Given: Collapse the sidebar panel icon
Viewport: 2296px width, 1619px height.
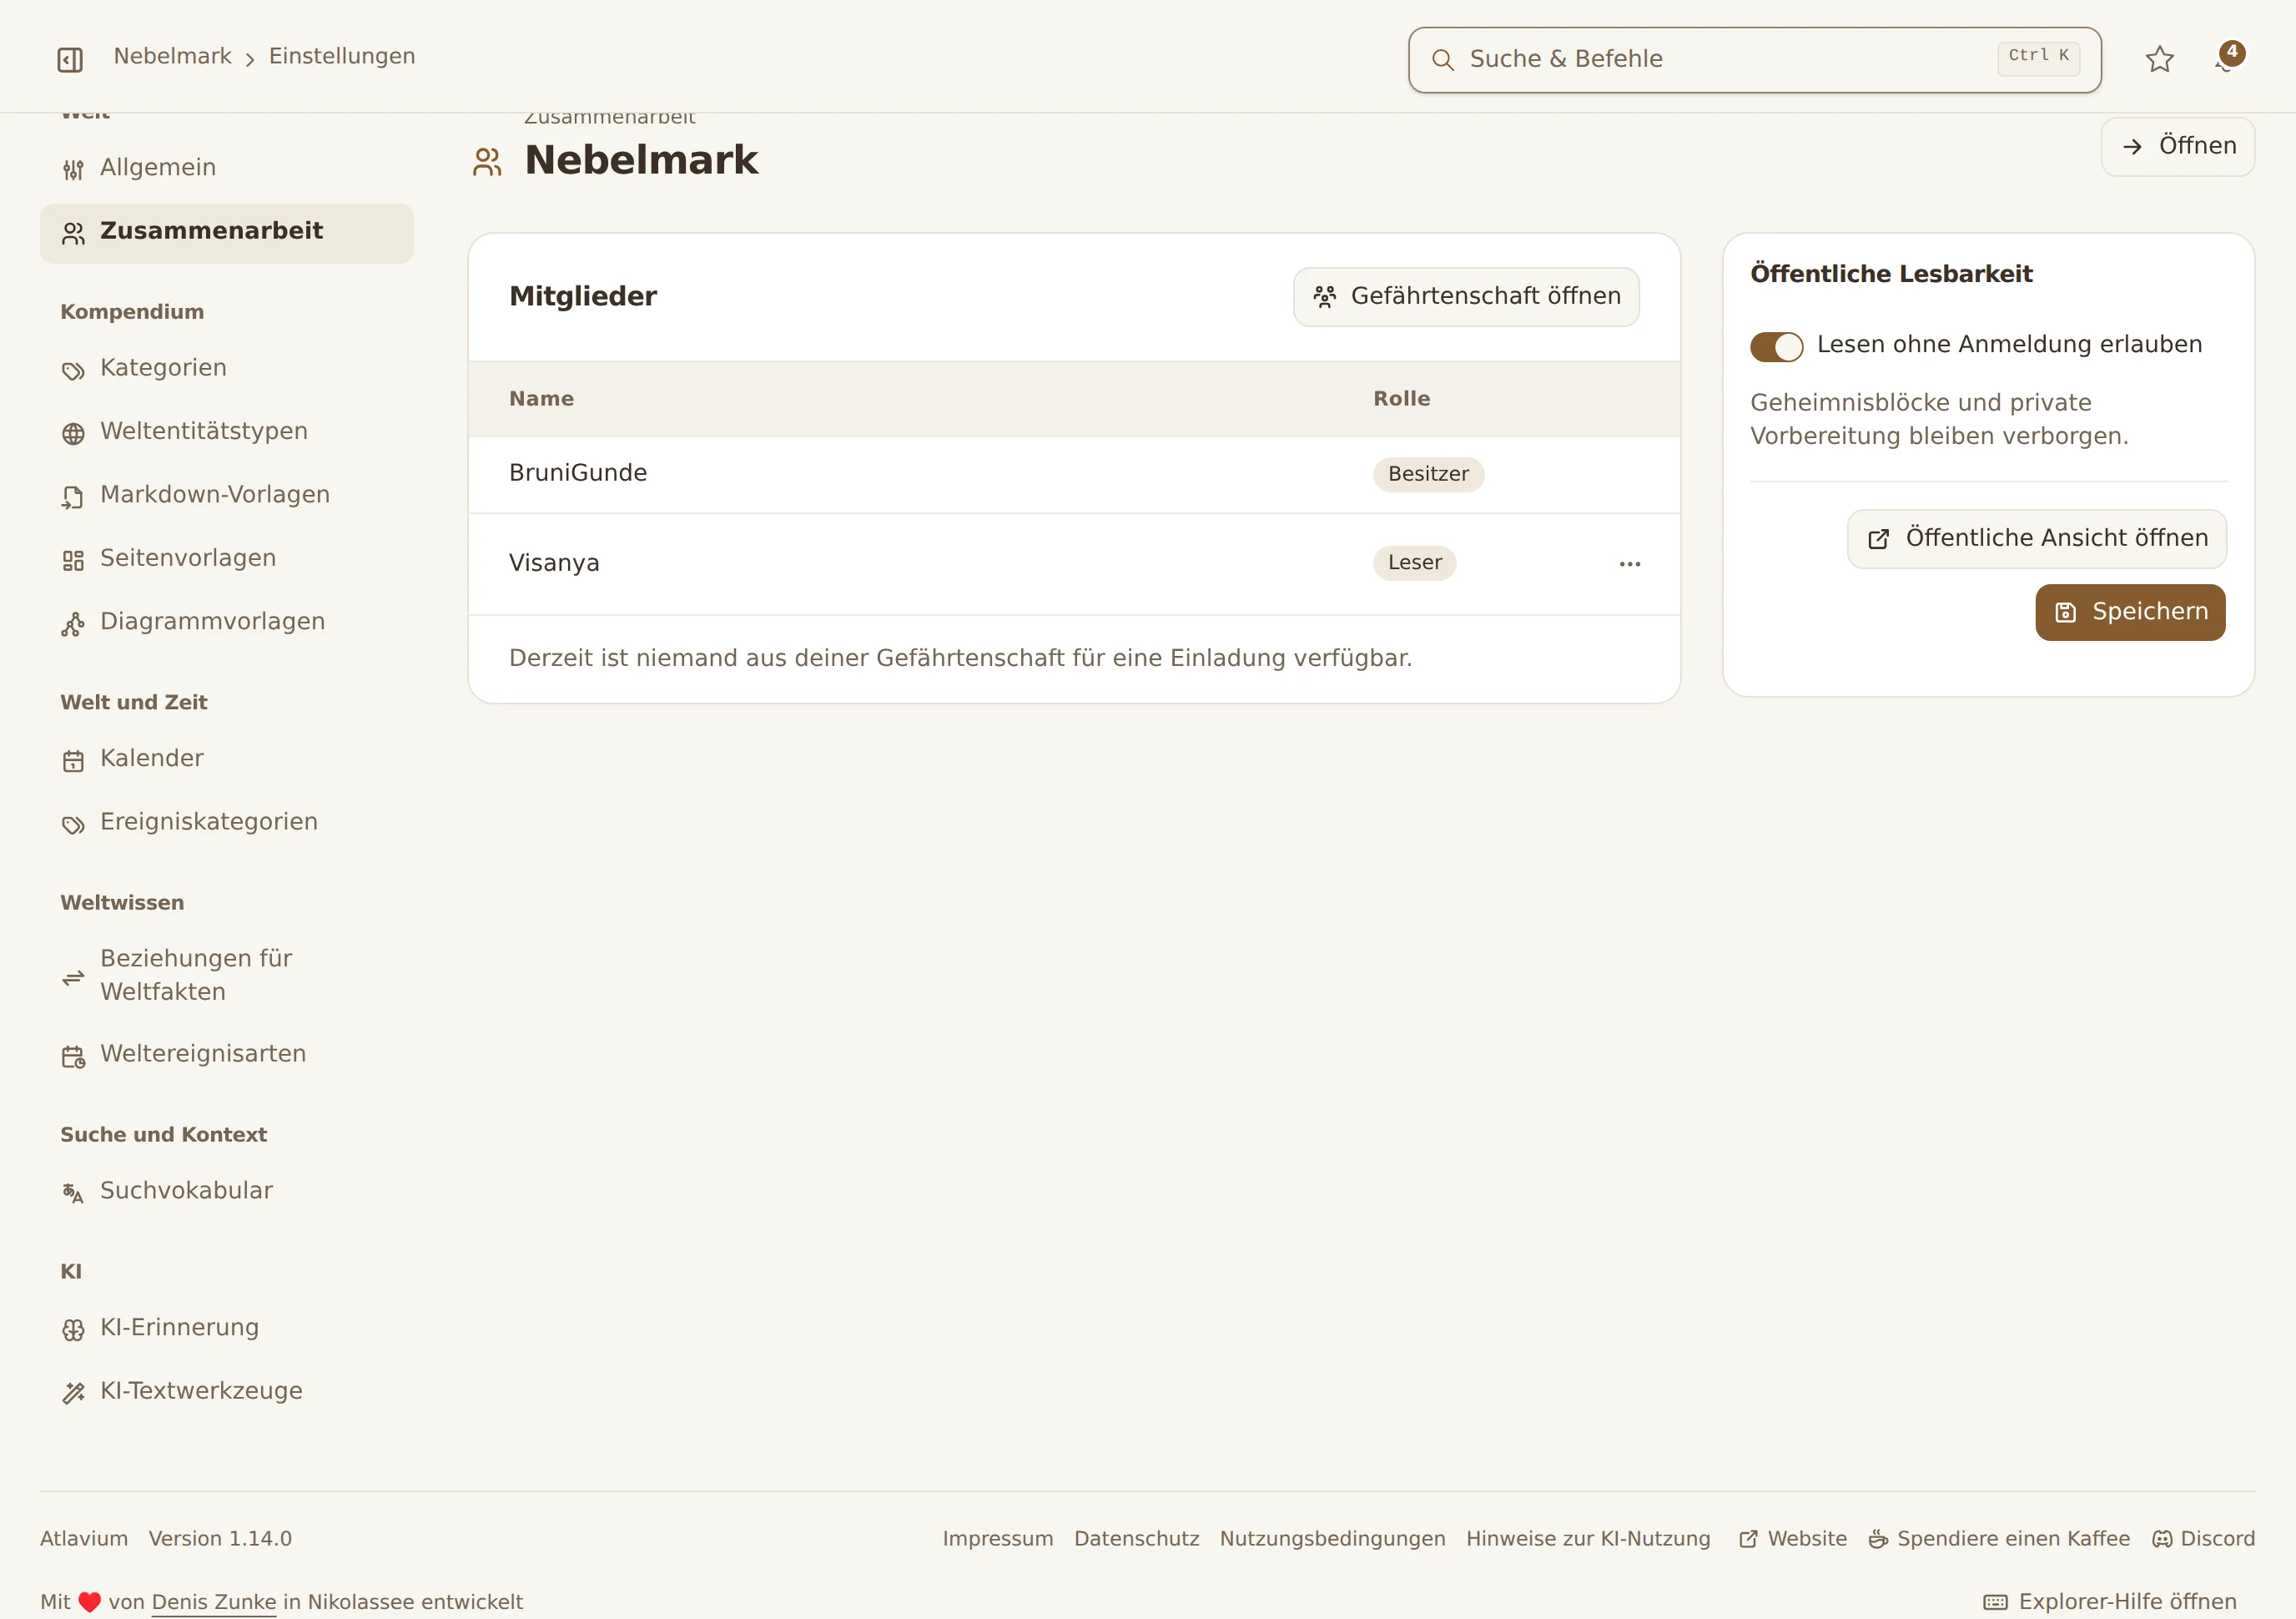Looking at the screenshot, I should pyautogui.click(x=70, y=60).
